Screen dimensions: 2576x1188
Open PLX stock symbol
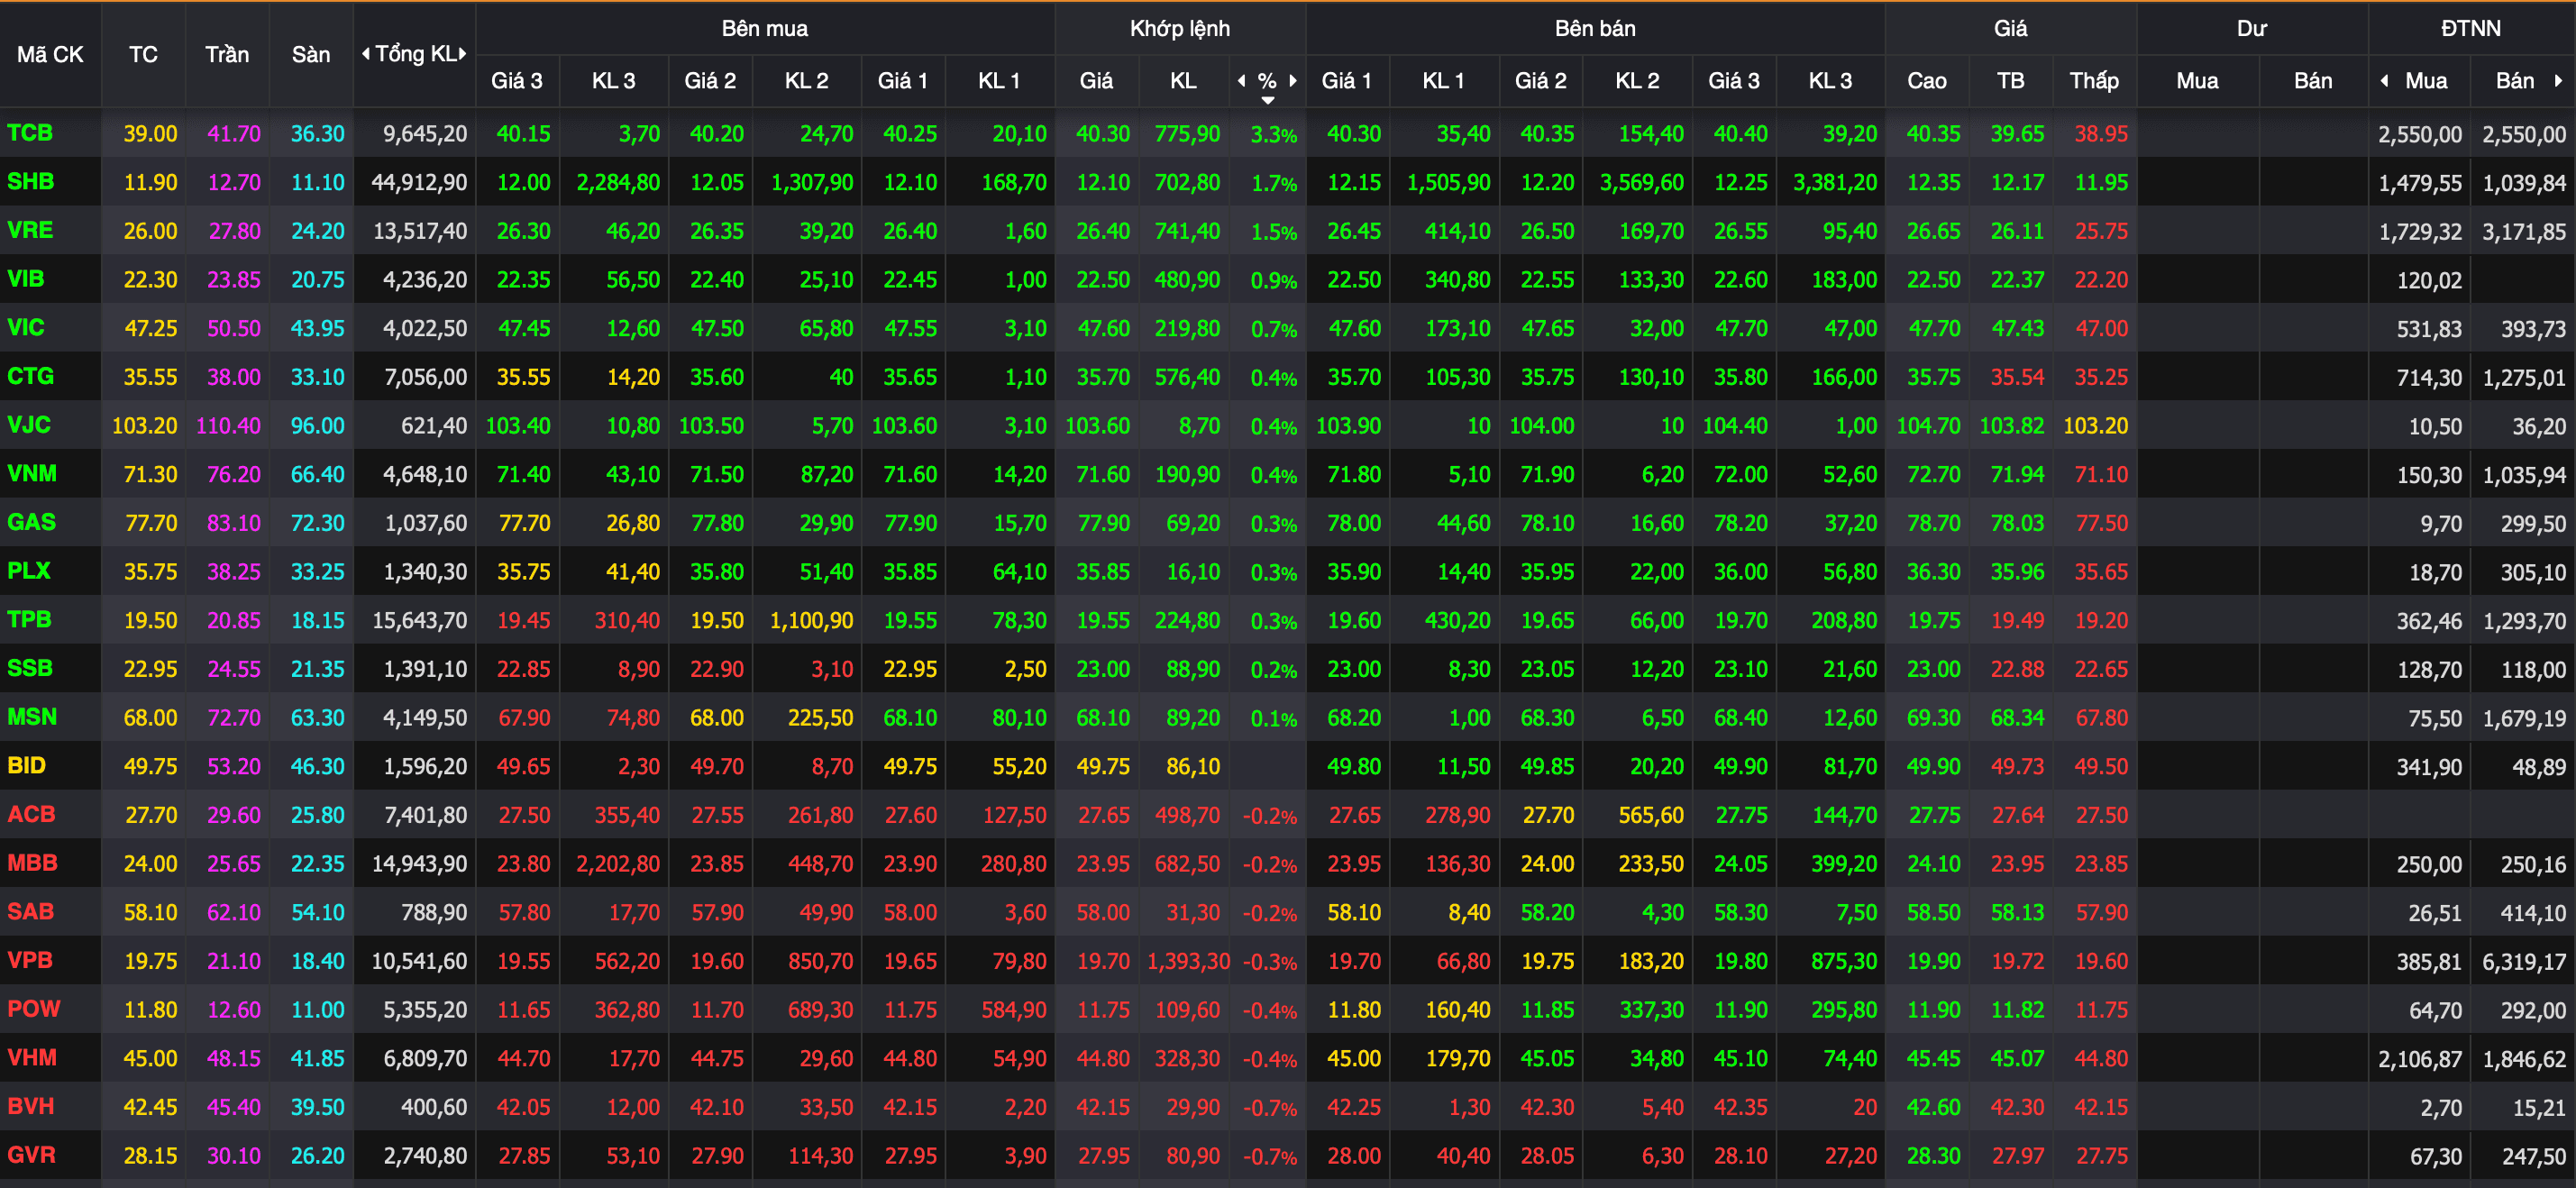(29, 571)
